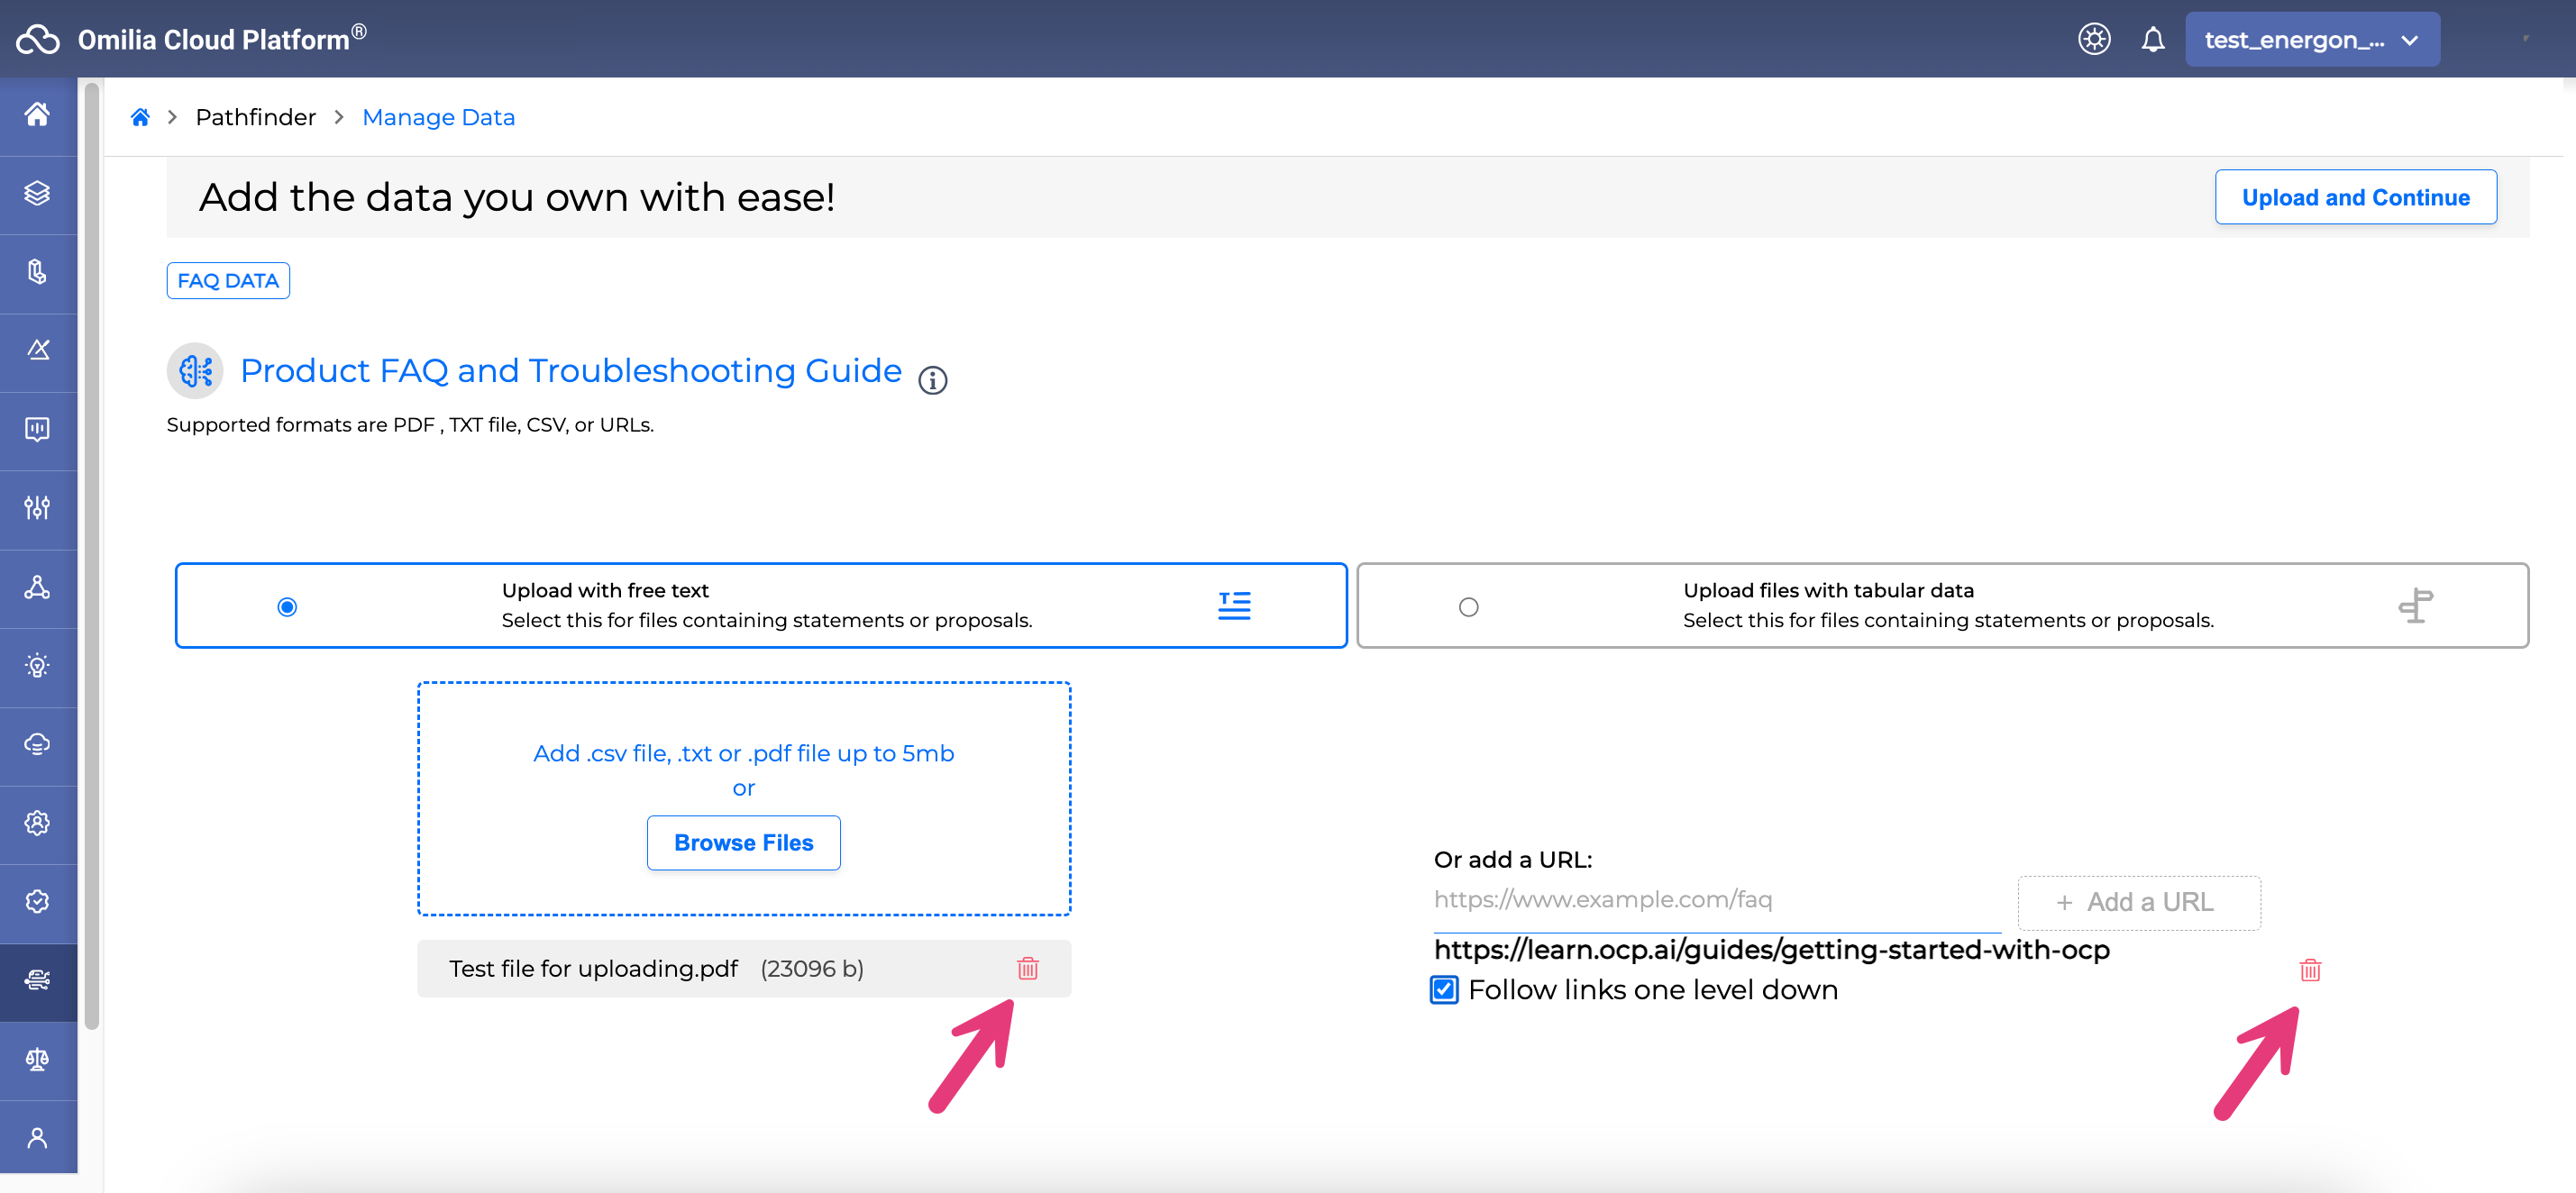Open notifications bell
This screenshot has width=2576, height=1193.
(x=2153, y=39)
